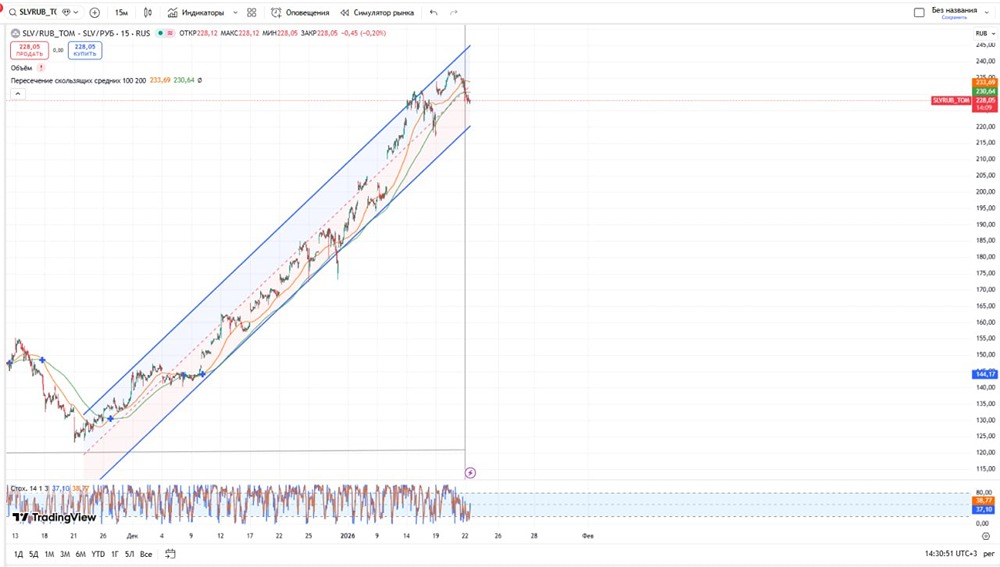This screenshot has height=567, width=1000.
Task: Select the Пересечение скользящих средних 100 200 legend
Action: [78, 80]
